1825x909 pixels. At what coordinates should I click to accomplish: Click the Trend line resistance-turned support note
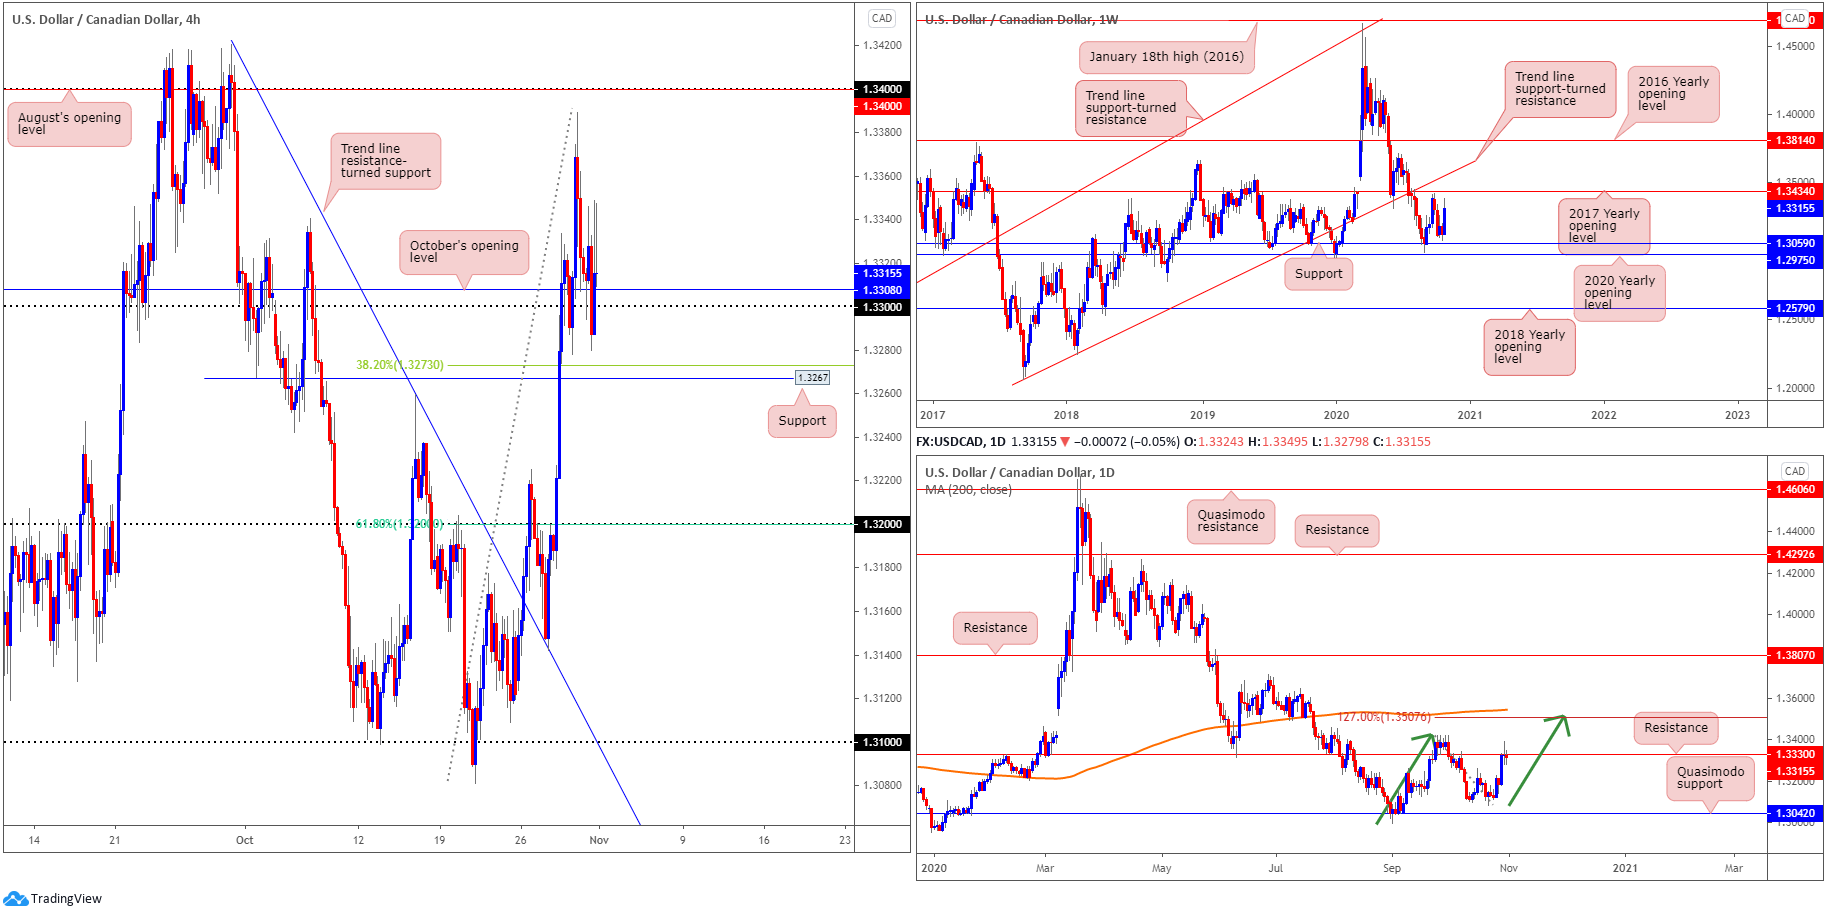pos(385,161)
